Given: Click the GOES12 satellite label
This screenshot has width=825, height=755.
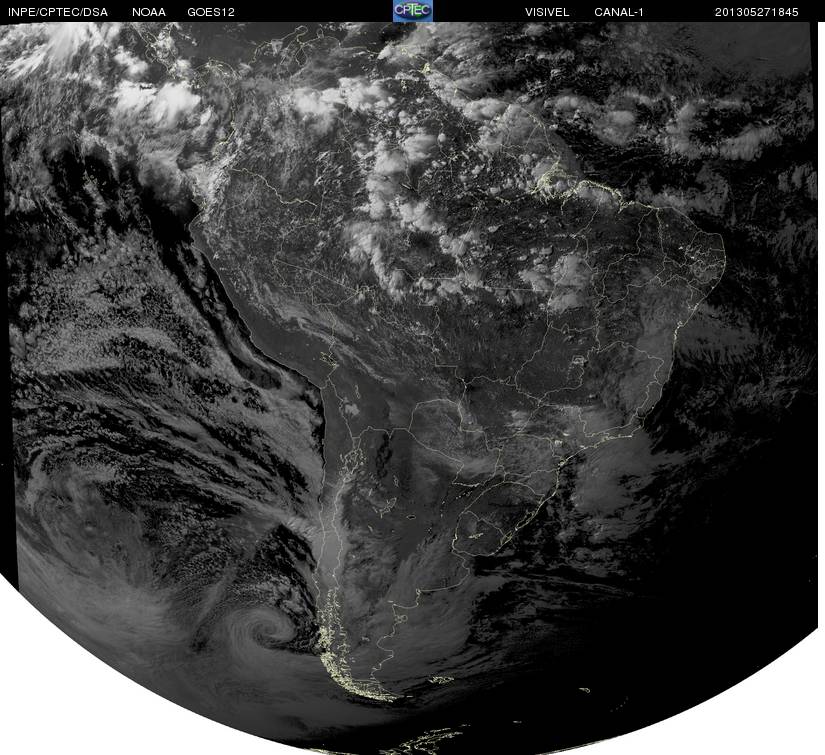Looking at the screenshot, I should pyautogui.click(x=211, y=12).
